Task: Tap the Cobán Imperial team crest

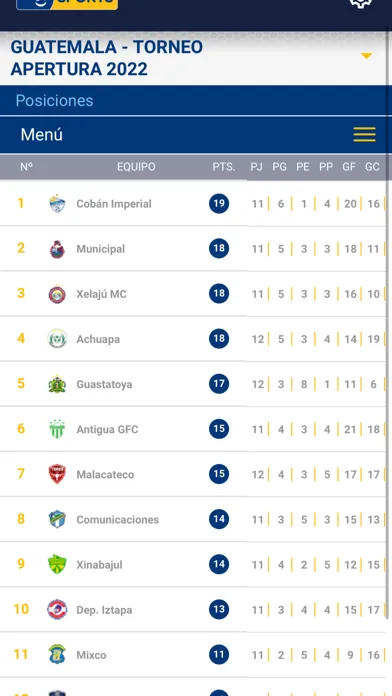Action: click(57, 204)
